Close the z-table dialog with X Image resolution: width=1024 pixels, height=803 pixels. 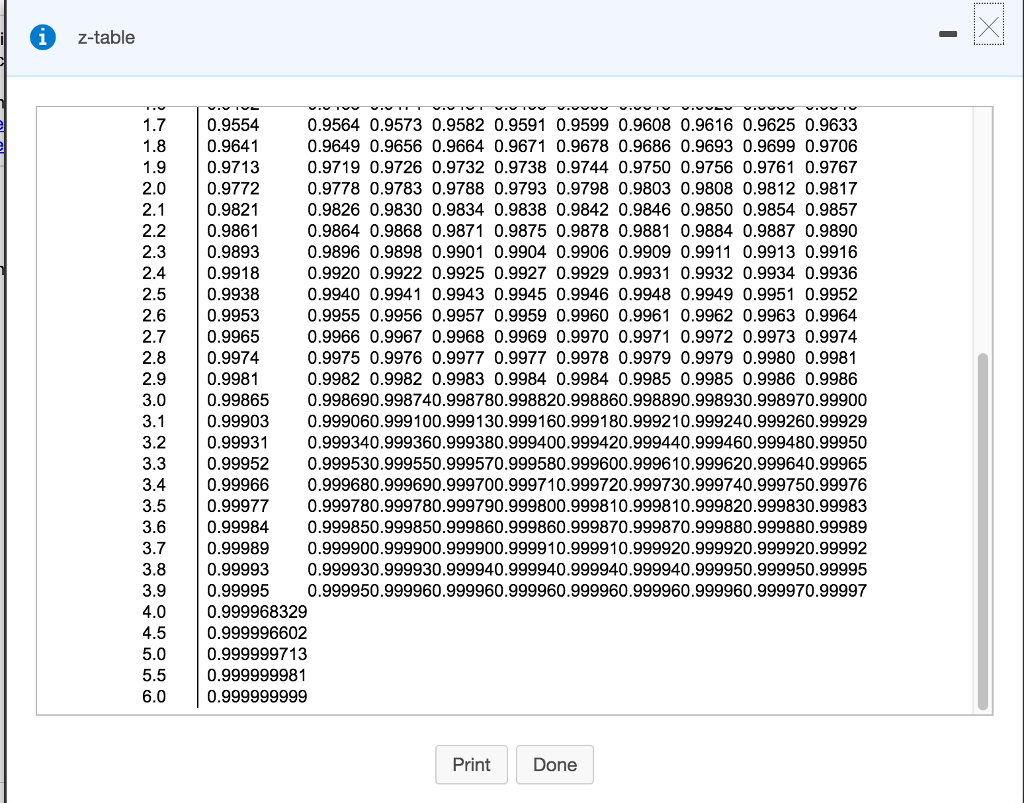point(989,25)
